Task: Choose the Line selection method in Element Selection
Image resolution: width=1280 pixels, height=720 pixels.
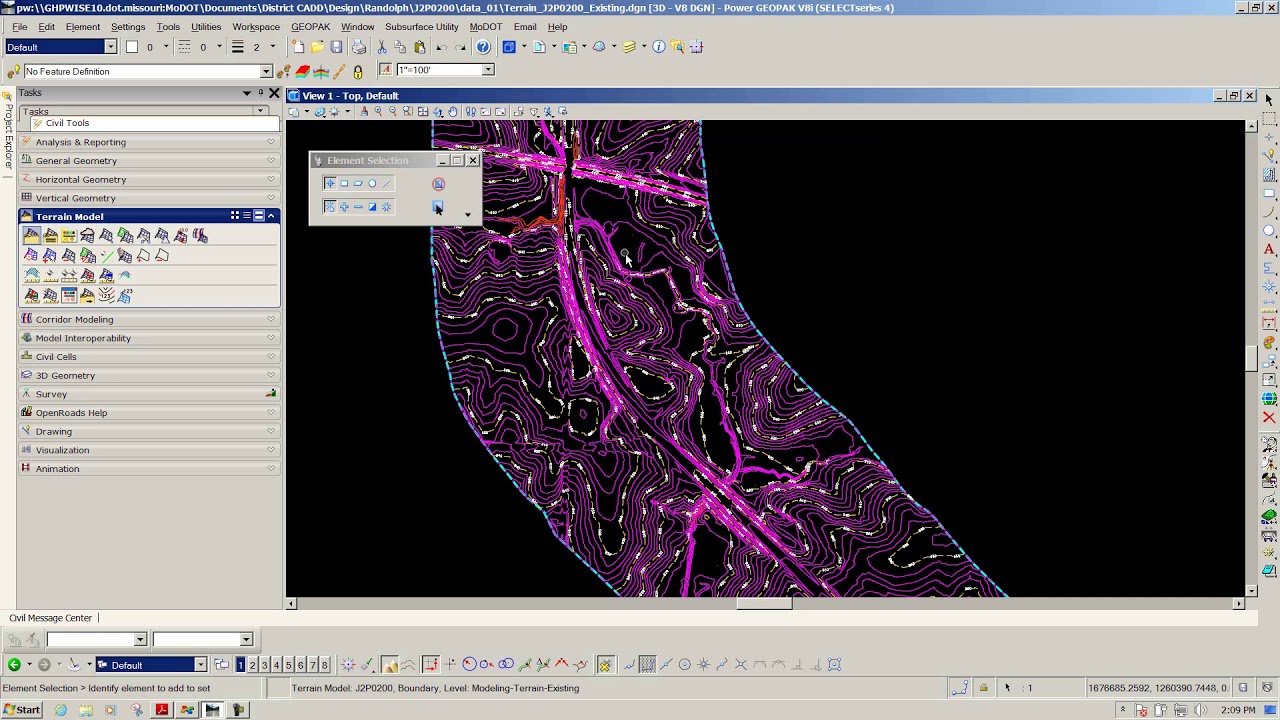Action: point(386,183)
